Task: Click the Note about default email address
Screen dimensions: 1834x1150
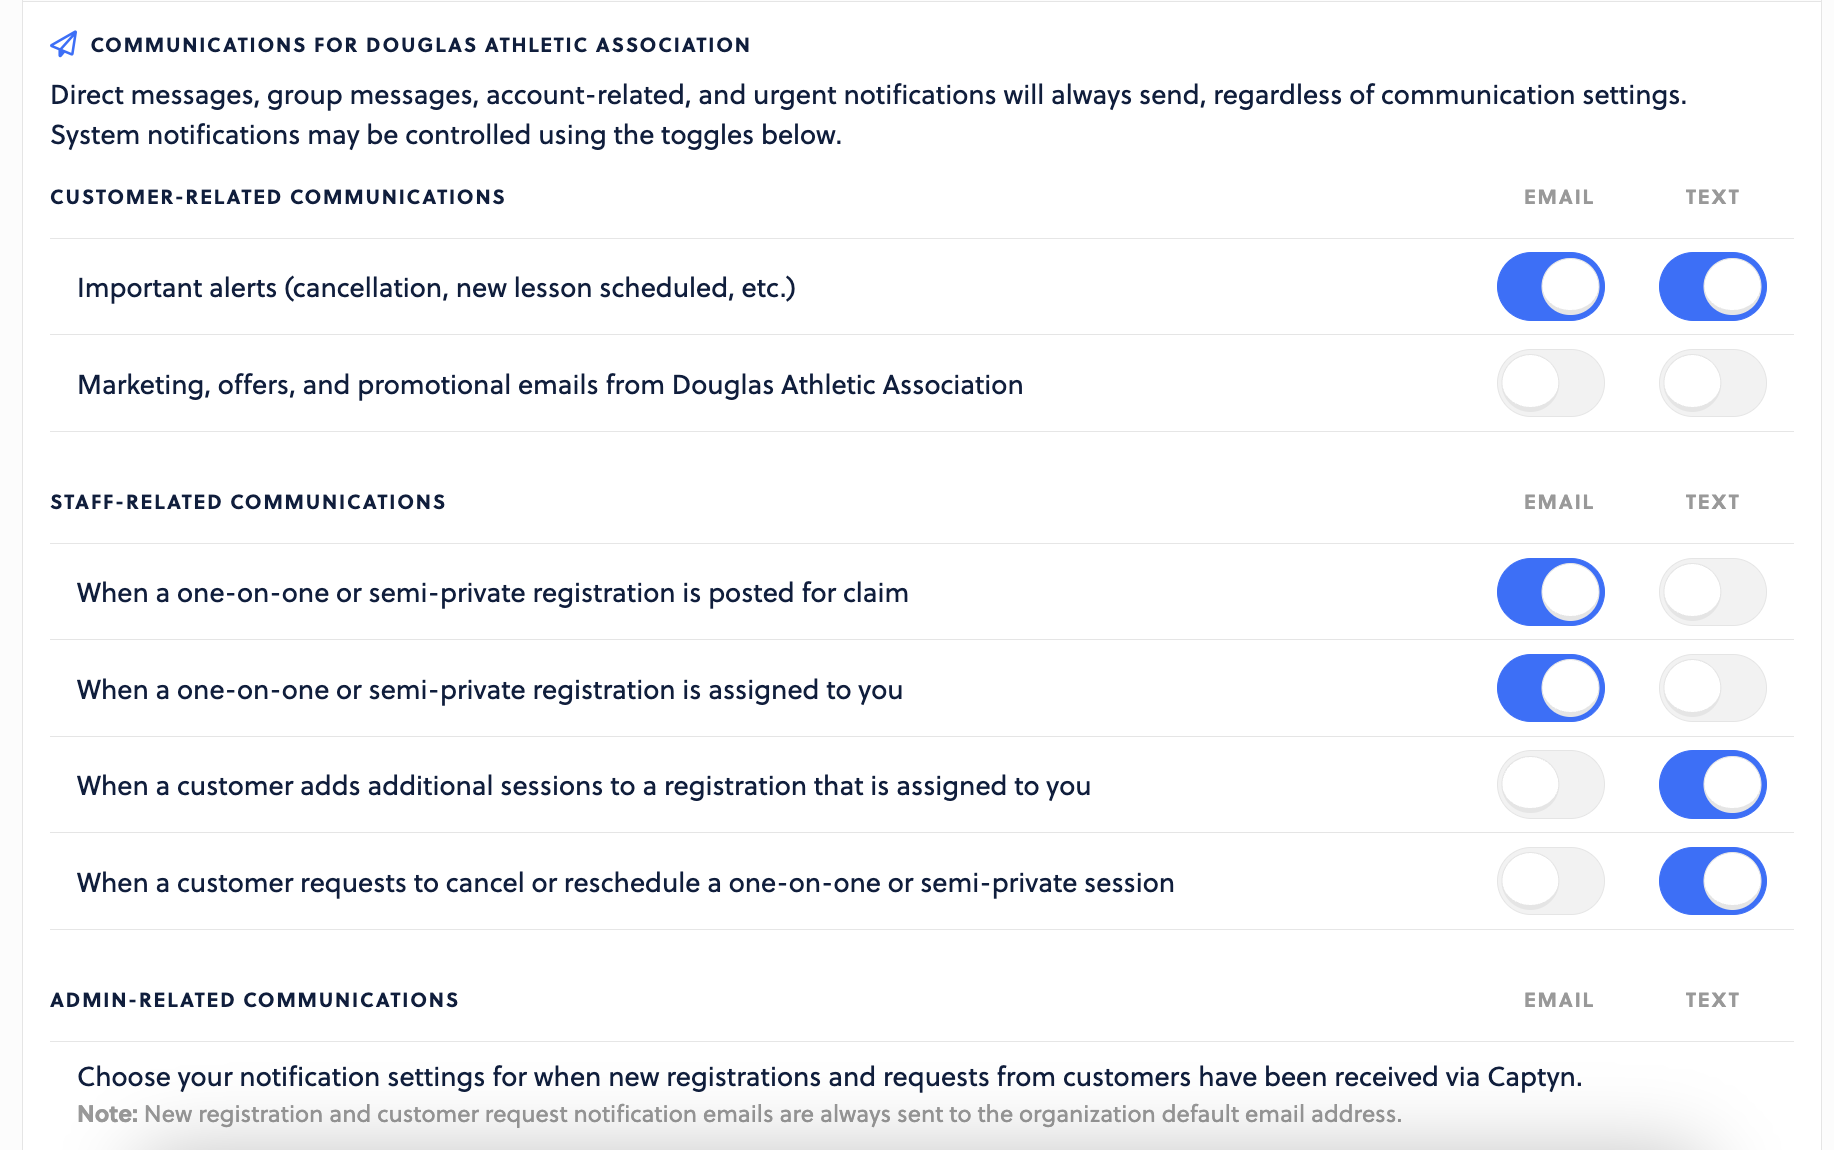Action: pos(739,1114)
